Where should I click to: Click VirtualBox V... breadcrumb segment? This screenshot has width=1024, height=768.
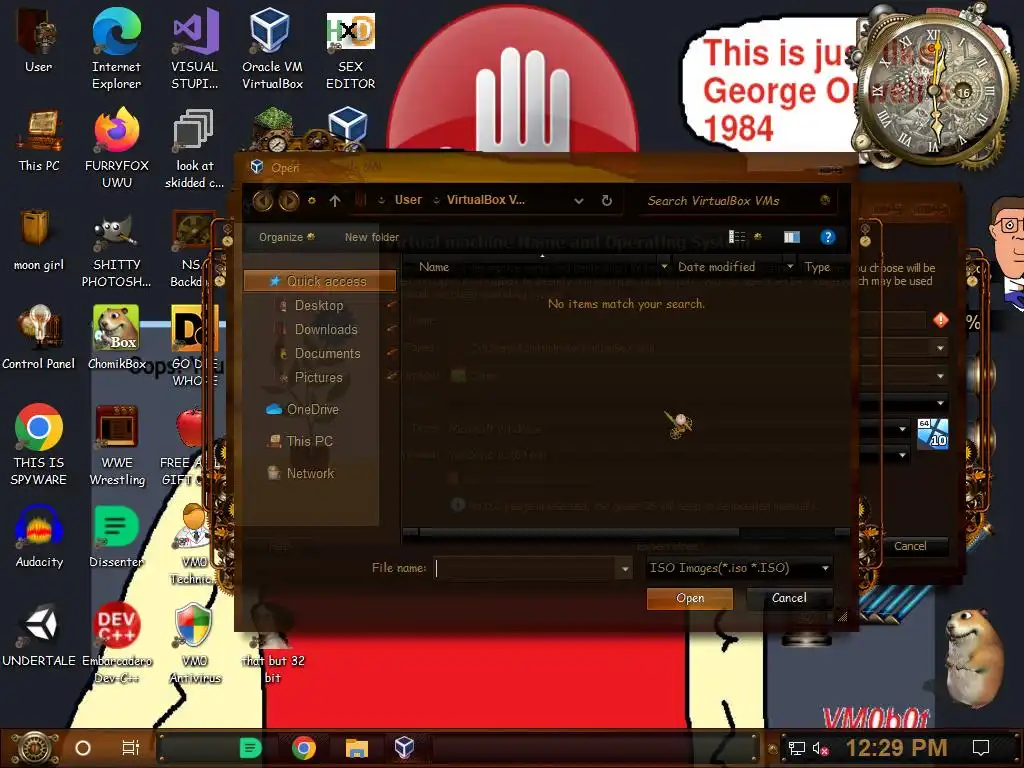point(485,200)
